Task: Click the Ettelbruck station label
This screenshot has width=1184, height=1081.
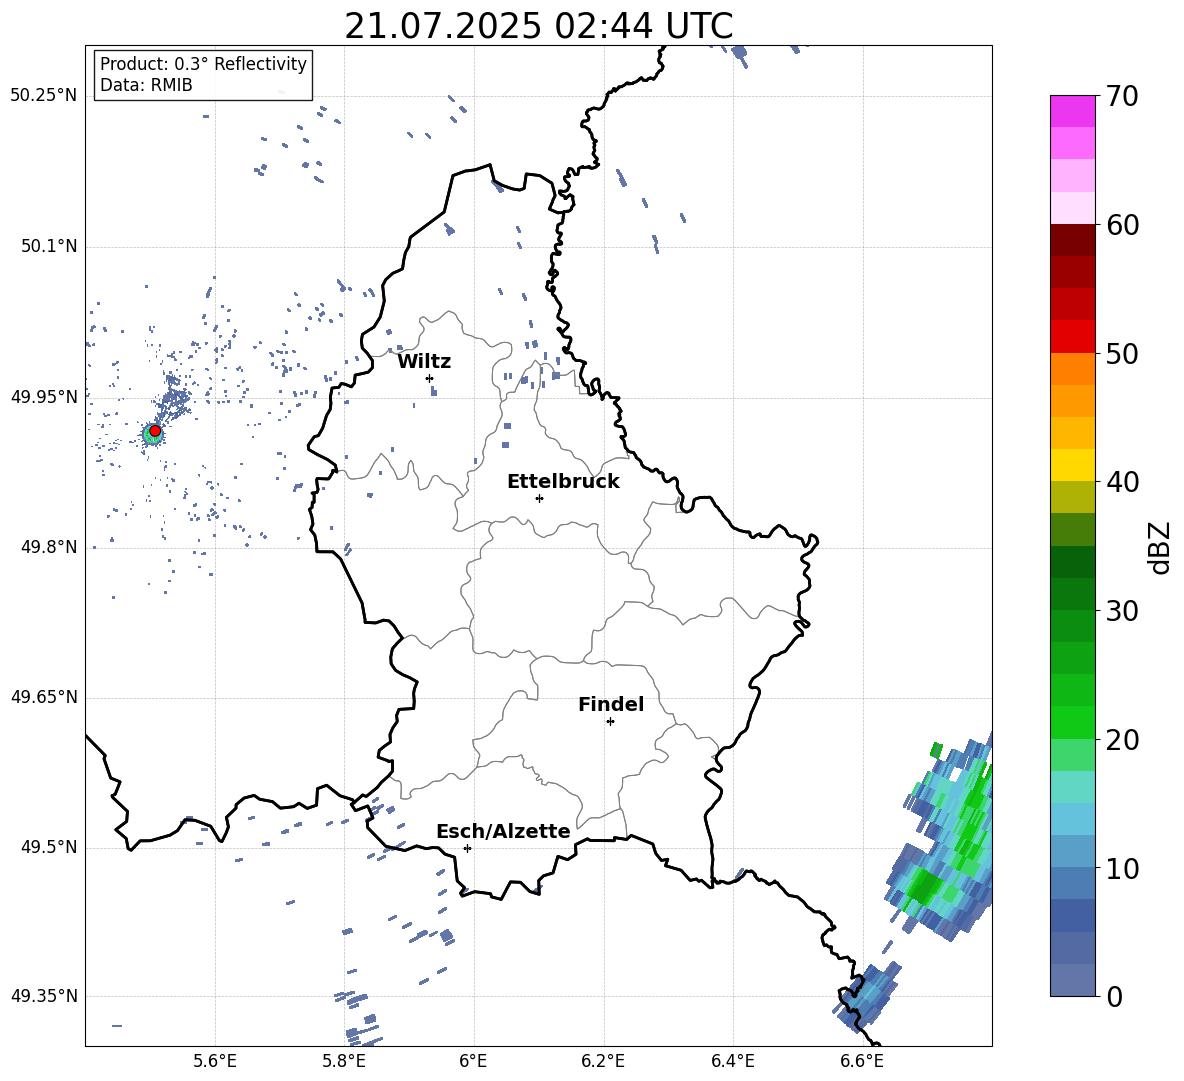Action: (x=563, y=482)
